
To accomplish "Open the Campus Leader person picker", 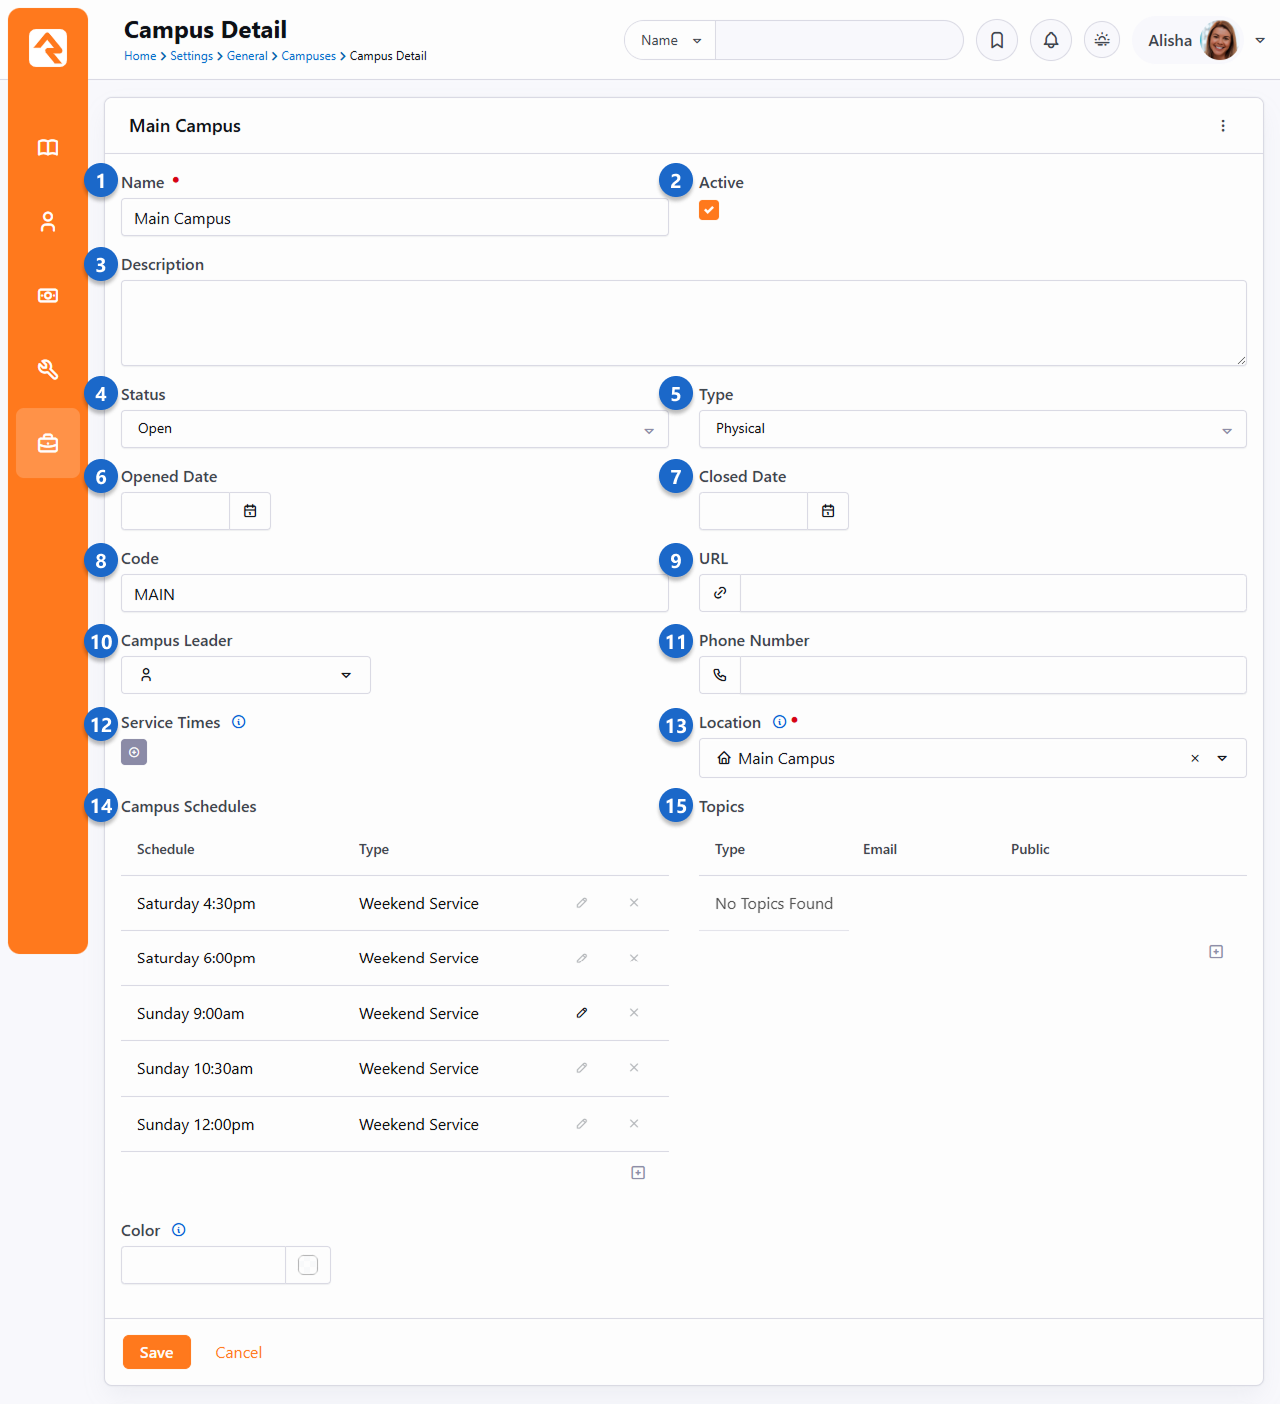I will tap(246, 675).
